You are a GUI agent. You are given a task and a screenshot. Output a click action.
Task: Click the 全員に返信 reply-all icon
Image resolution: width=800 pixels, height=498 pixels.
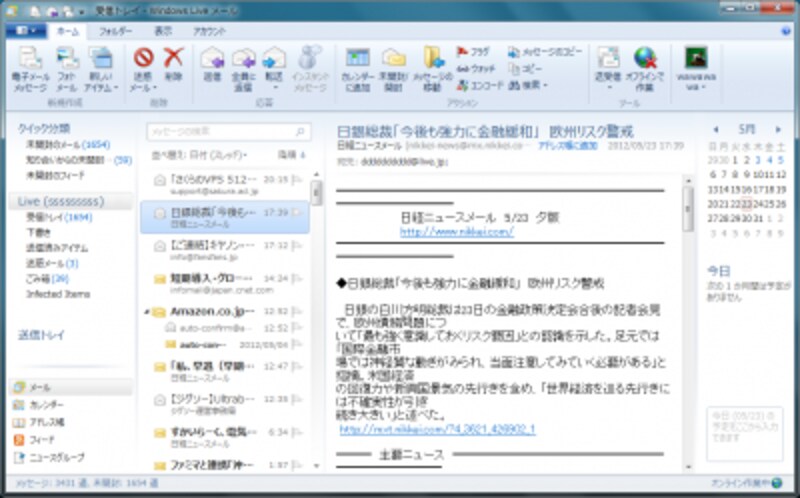coord(243,58)
